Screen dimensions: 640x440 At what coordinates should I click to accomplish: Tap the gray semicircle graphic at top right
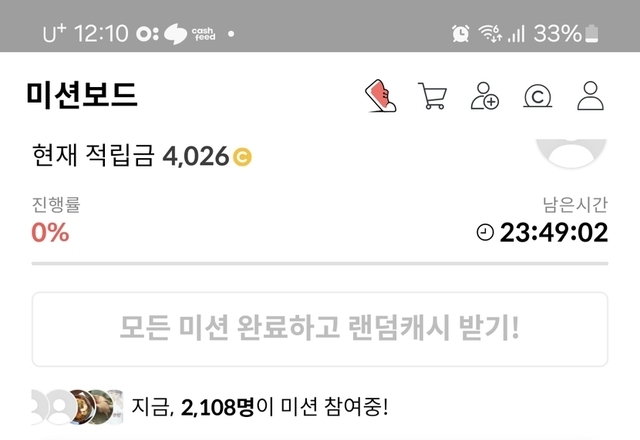click(571, 153)
